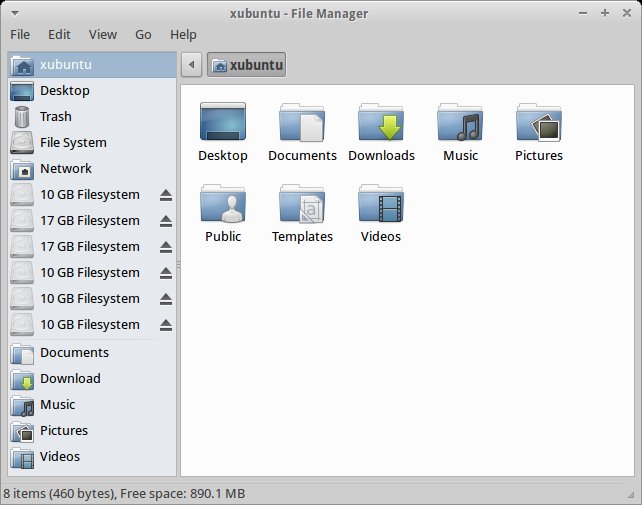Screen dimensions: 642x505
Task: Click the path bar back arrow
Action: (191, 65)
